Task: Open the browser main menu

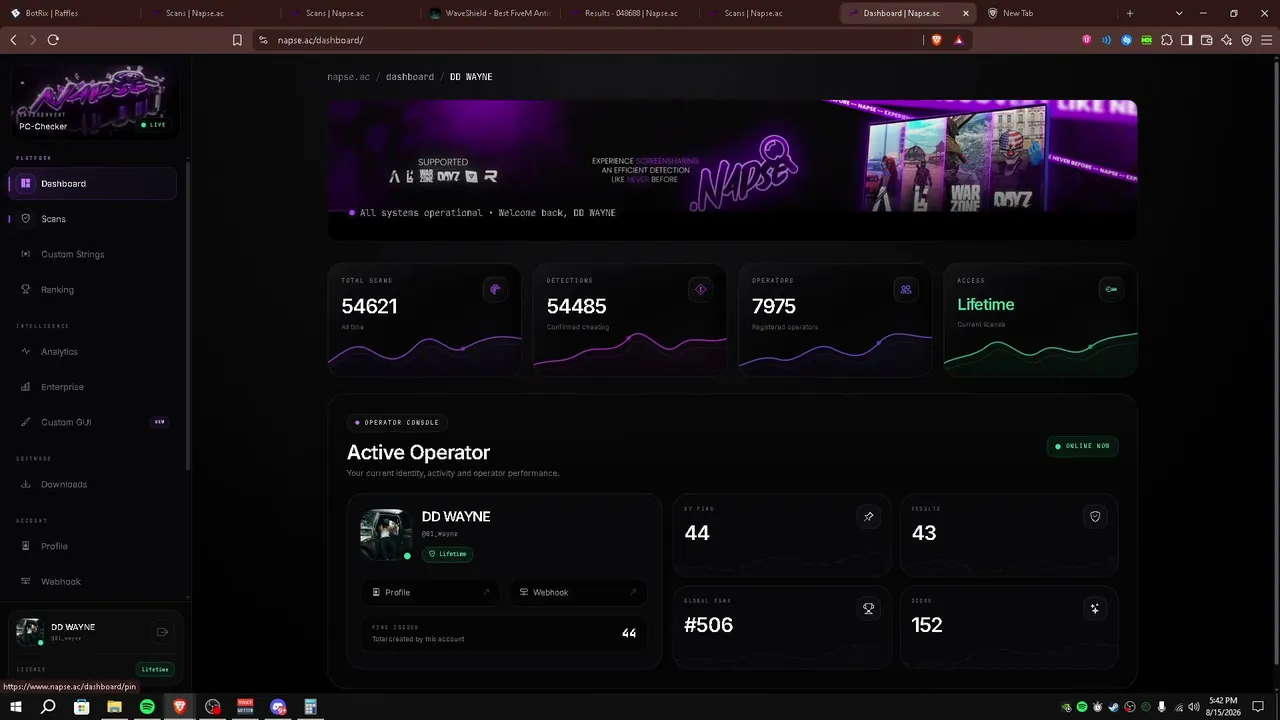Action: [x=1267, y=40]
